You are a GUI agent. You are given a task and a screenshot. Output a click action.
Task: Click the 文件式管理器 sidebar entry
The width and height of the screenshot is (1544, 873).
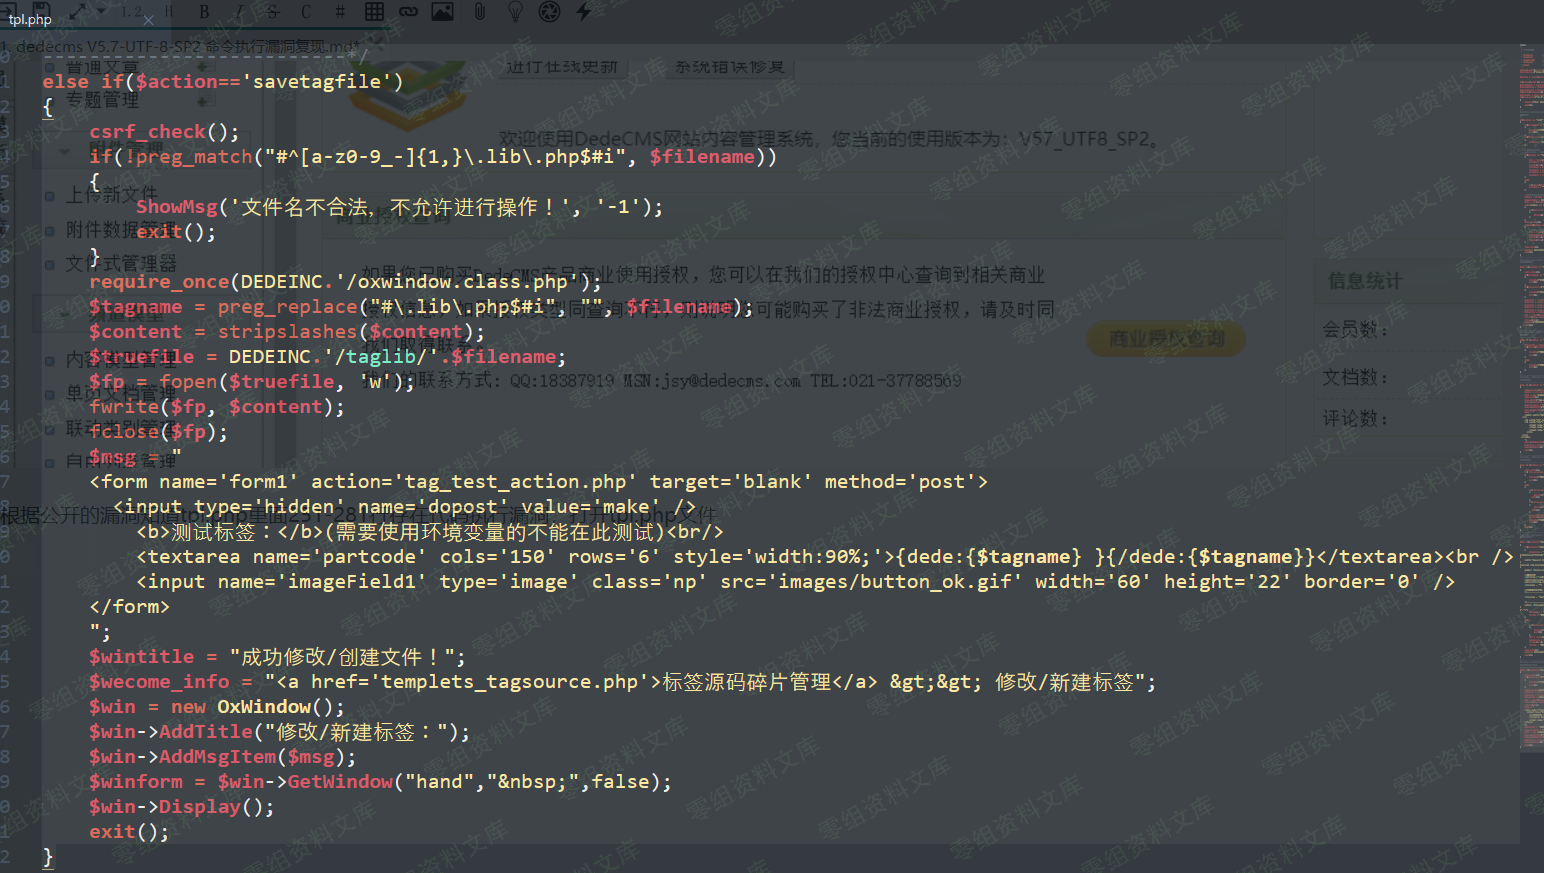(121, 264)
